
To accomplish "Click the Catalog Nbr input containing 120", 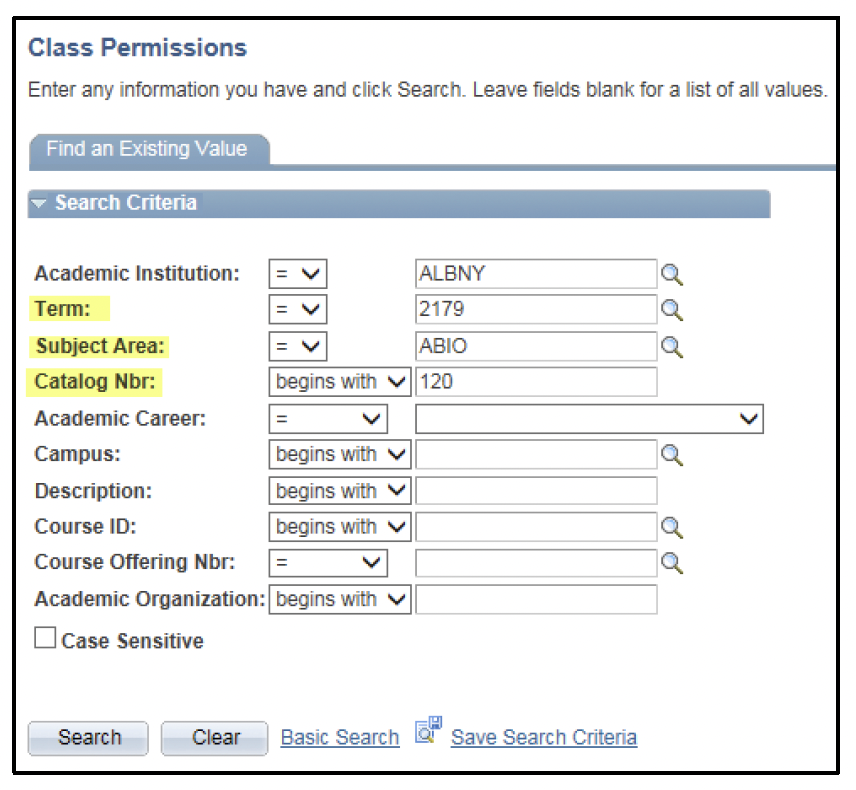I will tap(535, 382).
